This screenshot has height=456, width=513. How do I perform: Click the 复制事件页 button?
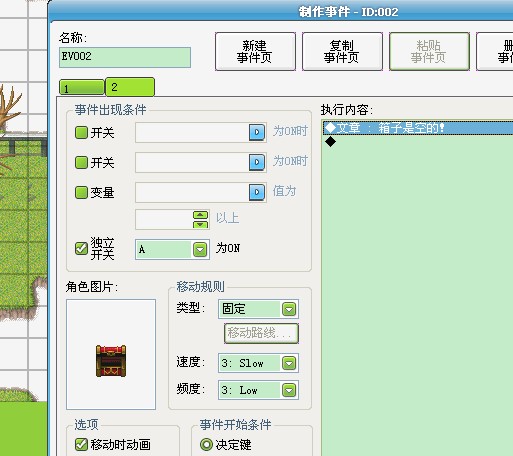(x=342, y=51)
